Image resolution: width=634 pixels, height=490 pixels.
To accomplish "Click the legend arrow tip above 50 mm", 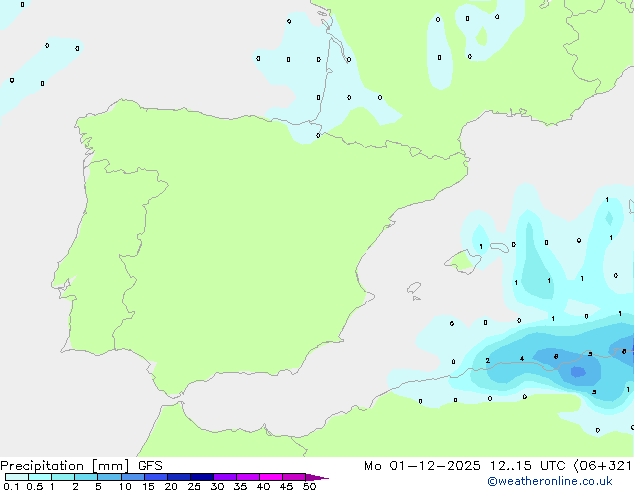I will coord(317,477).
